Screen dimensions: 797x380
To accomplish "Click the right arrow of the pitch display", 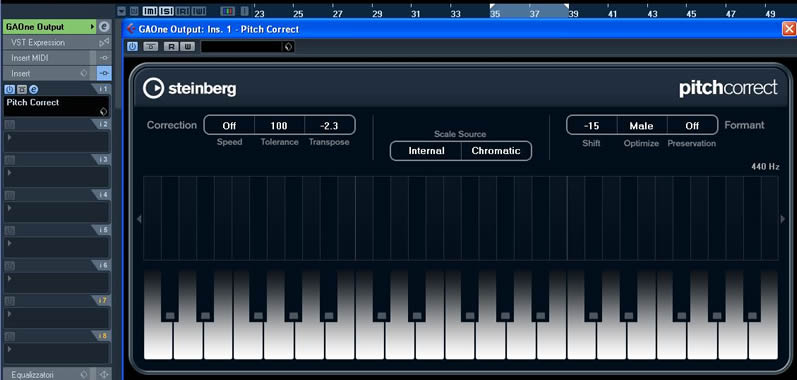I will click(x=783, y=219).
